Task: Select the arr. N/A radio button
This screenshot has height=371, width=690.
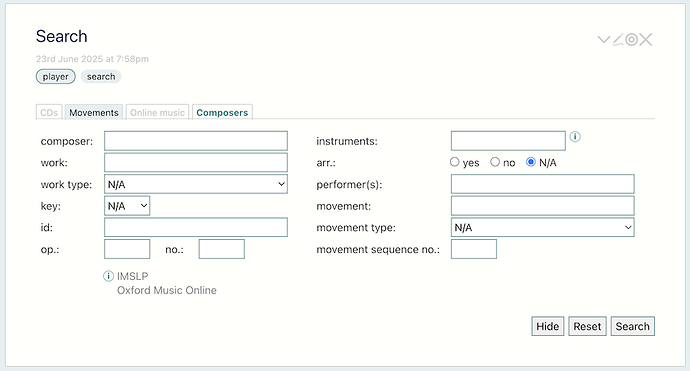Action: click(531, 162)
